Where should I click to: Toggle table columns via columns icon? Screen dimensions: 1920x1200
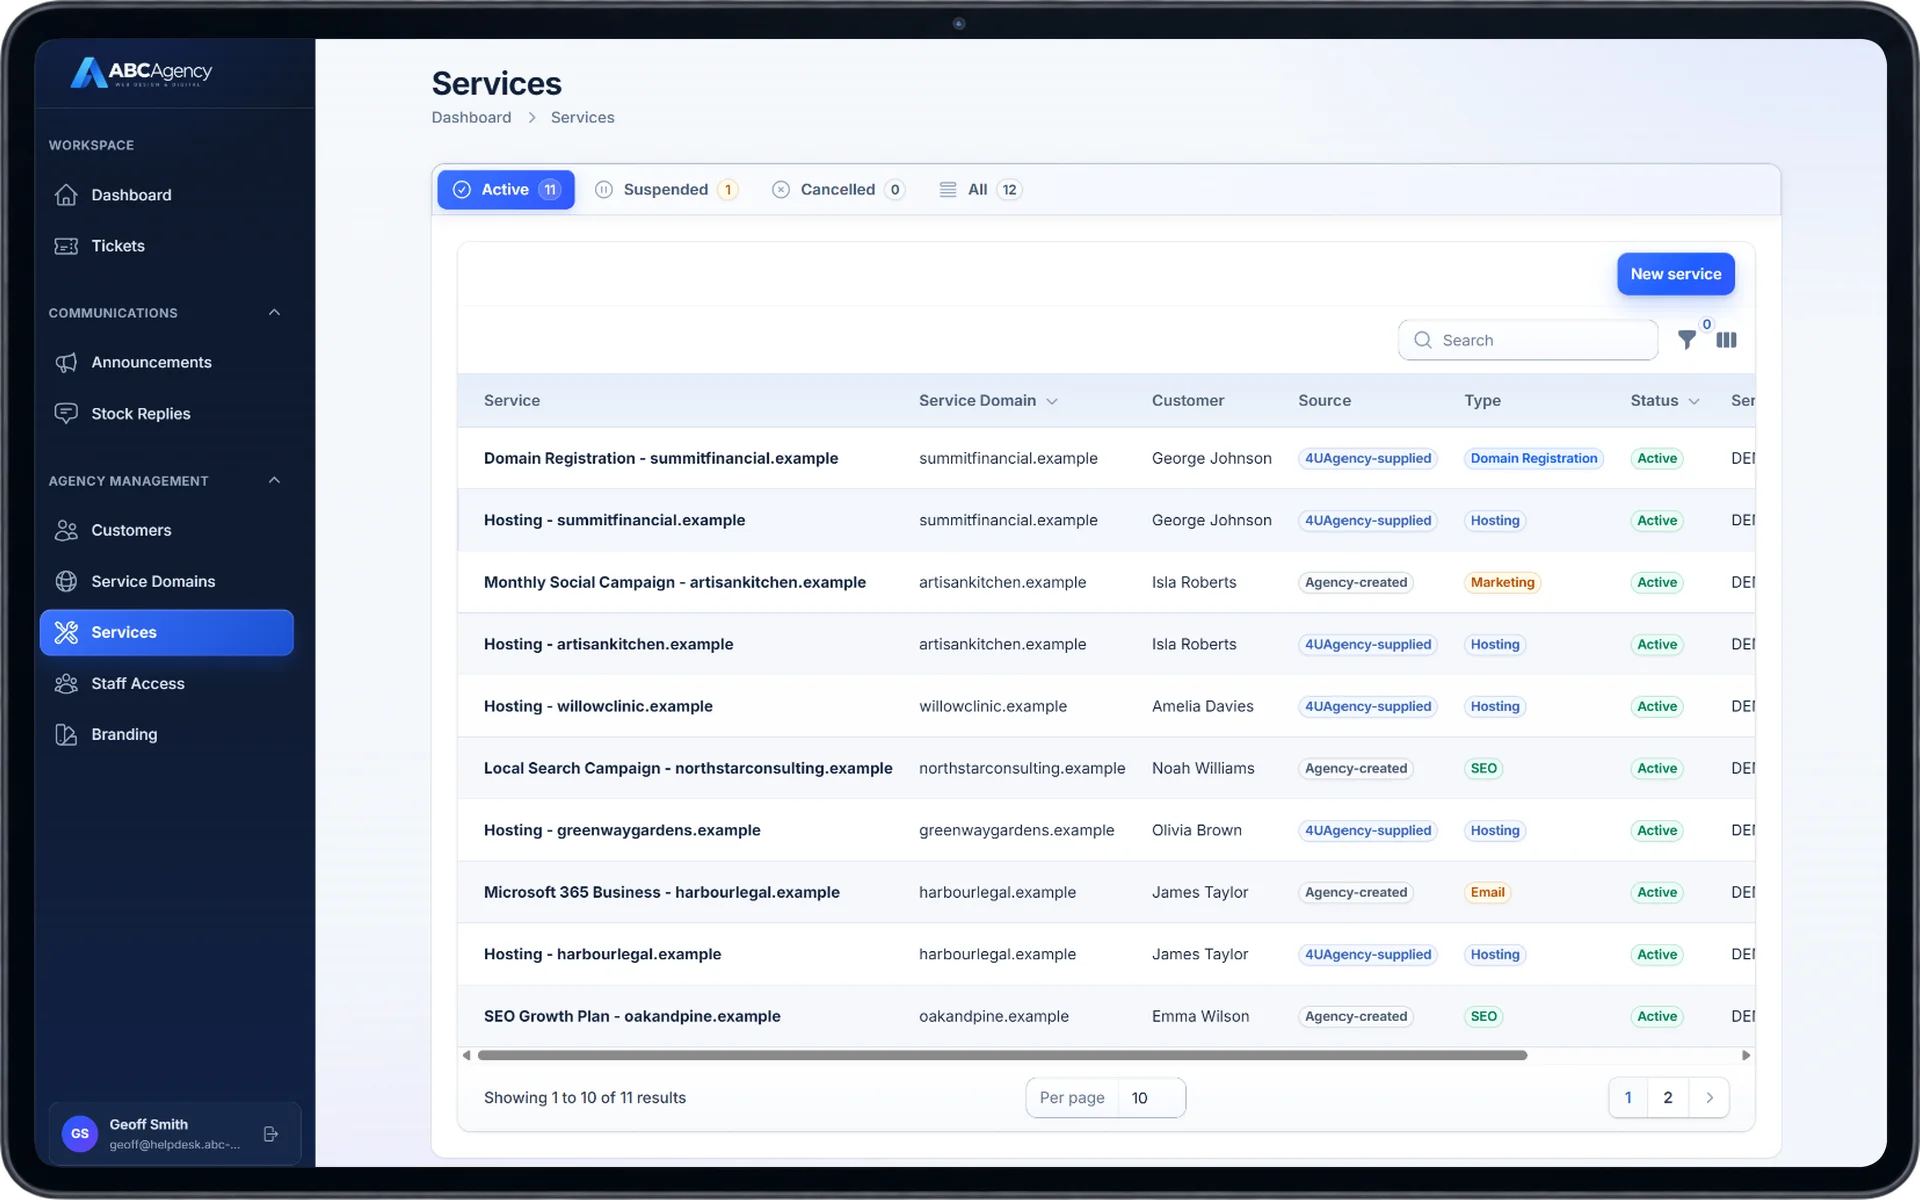pos(1726,340)
